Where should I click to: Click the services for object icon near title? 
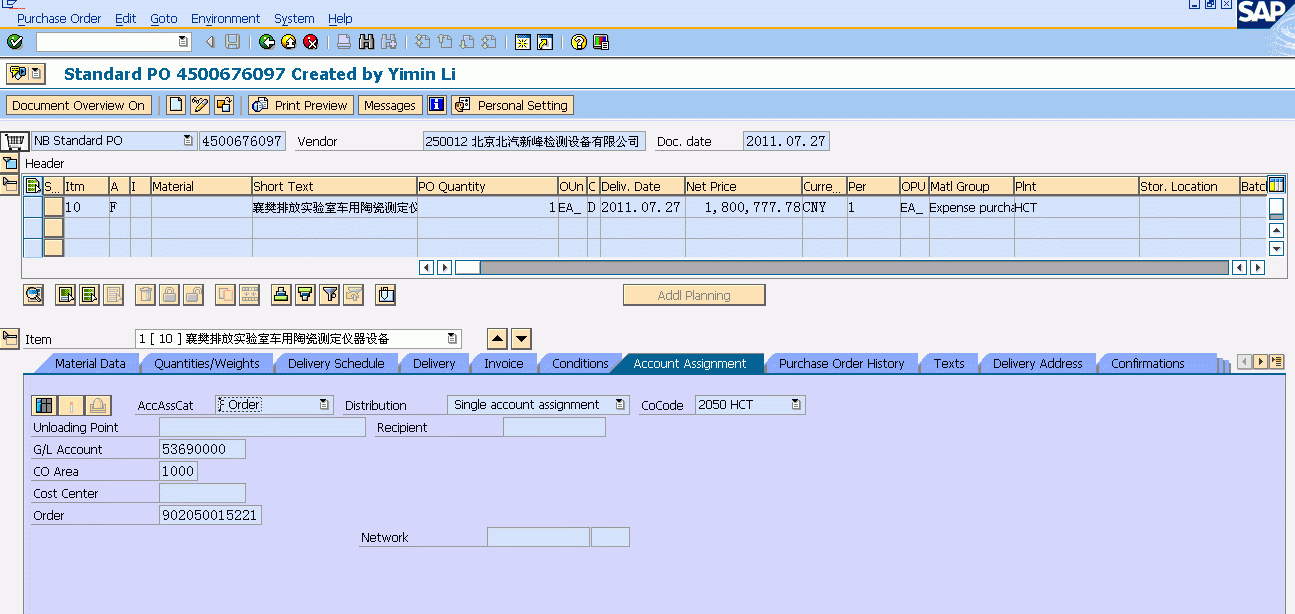[26, 73]
